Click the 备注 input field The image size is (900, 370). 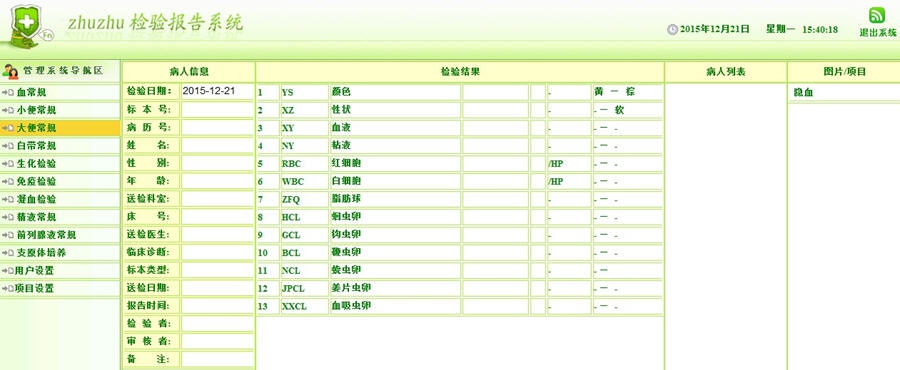tap(218, 359)
